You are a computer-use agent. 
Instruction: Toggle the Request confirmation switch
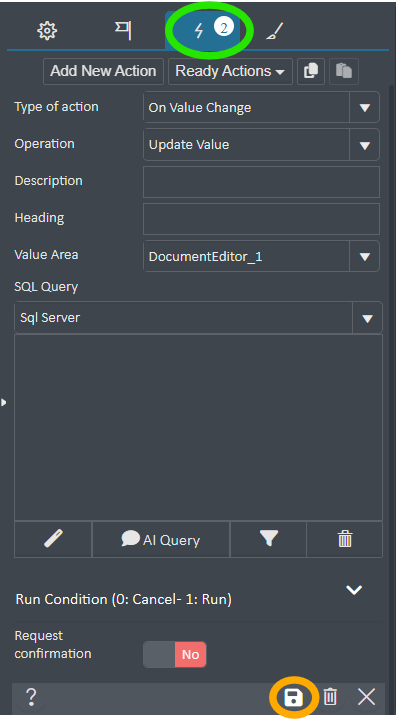click(175, 654)
